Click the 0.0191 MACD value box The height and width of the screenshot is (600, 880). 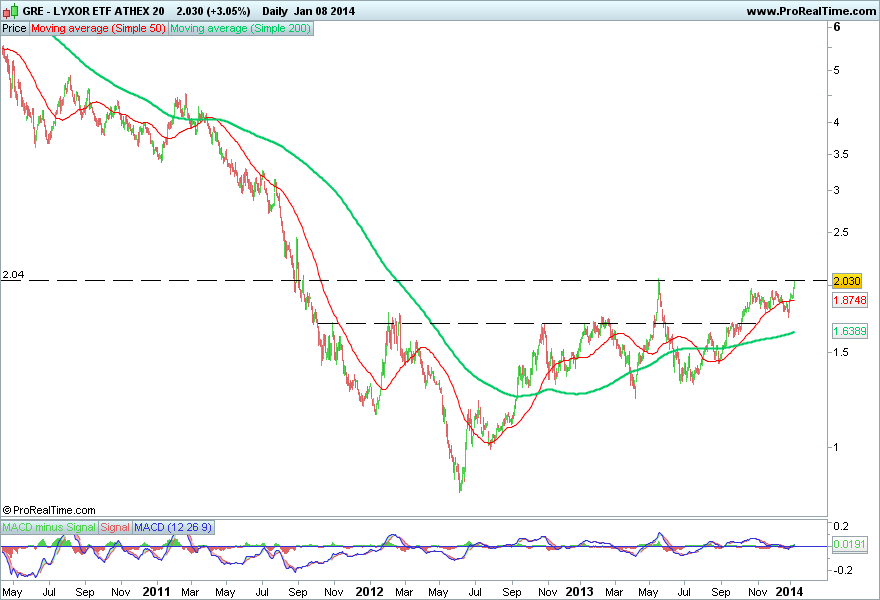point(850,544)
